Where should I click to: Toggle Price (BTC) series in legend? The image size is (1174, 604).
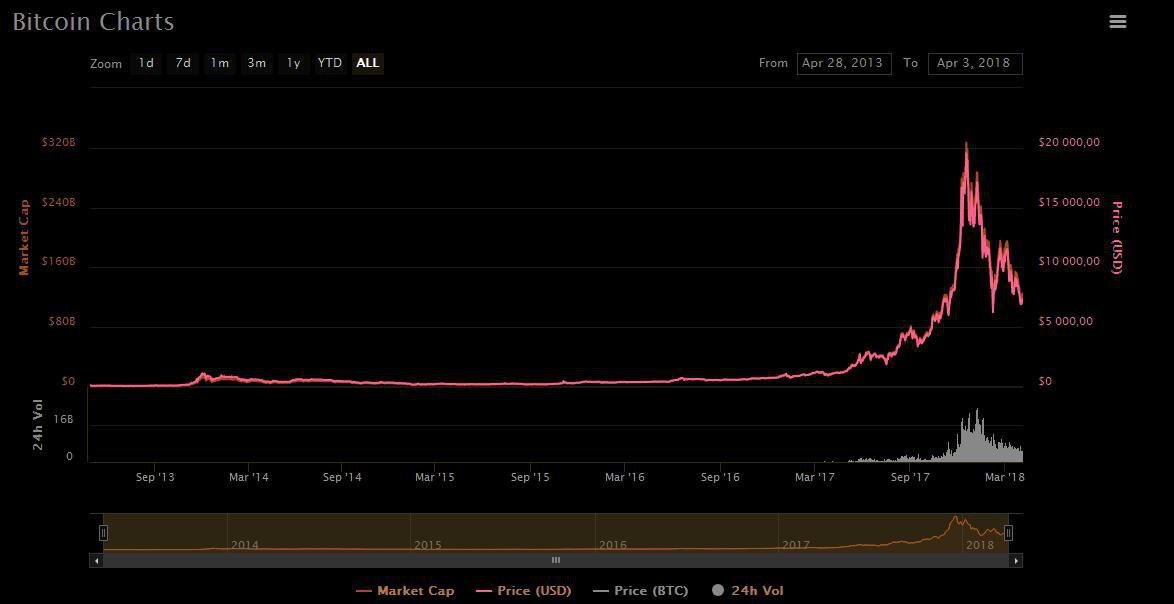click(640, 591)
